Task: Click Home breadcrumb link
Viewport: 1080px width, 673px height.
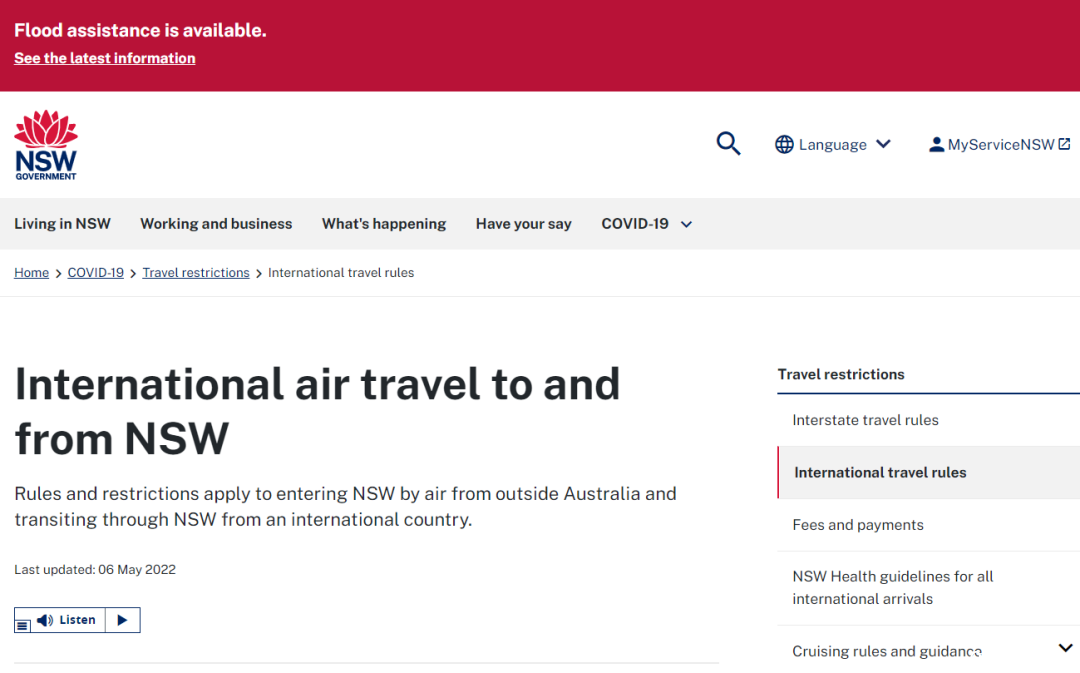Action: [x=32, y=273]
